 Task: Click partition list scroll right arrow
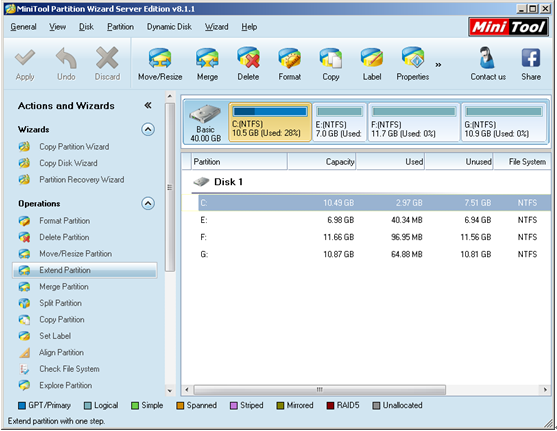[x=545, y=390]
